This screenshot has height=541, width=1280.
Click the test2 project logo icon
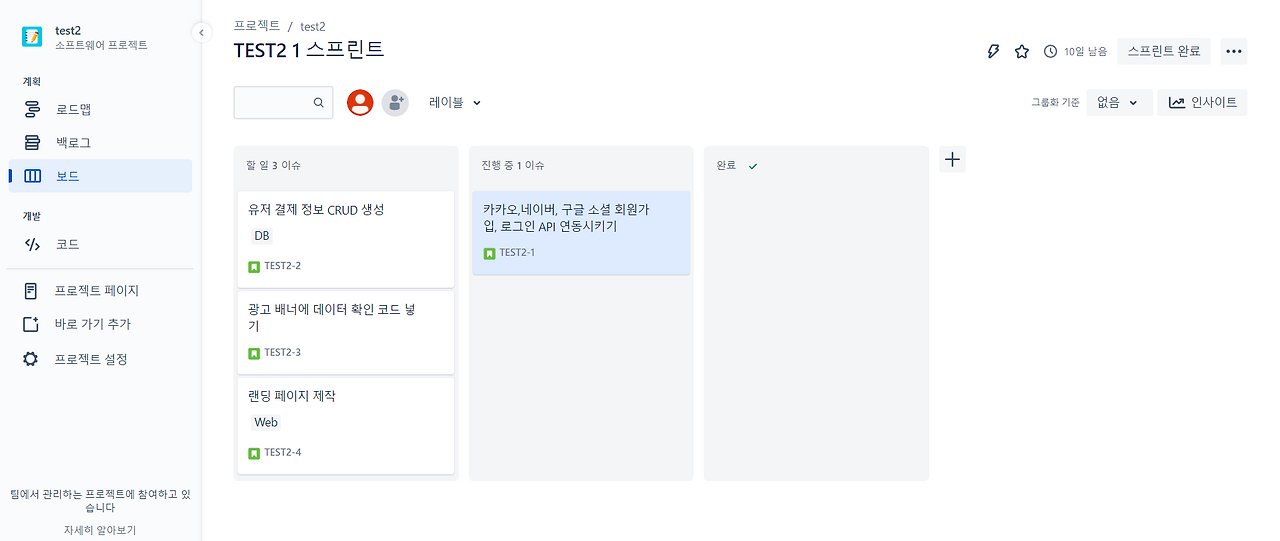[33, 37]
